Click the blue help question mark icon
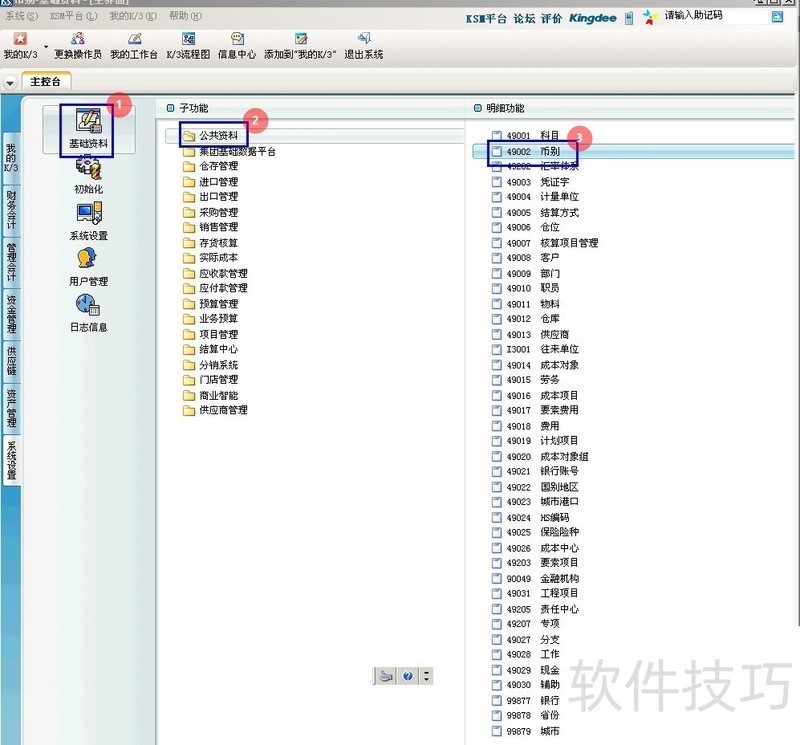Image resolution: width=800 pixels, height=745 pixels. coord(408,677)
